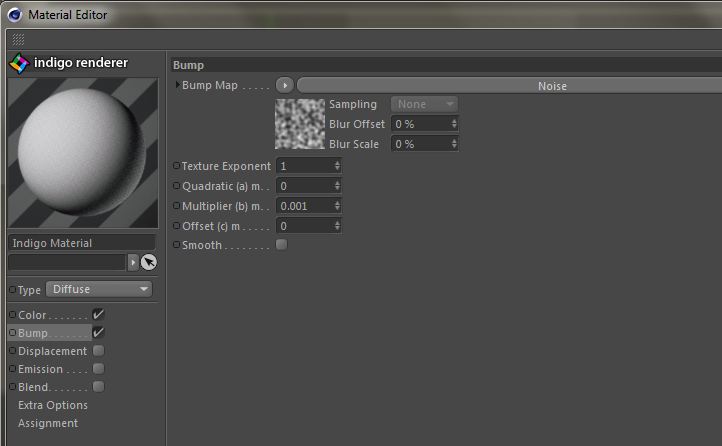
Task: Click the Blend animation dot
Action: (12, 387)
